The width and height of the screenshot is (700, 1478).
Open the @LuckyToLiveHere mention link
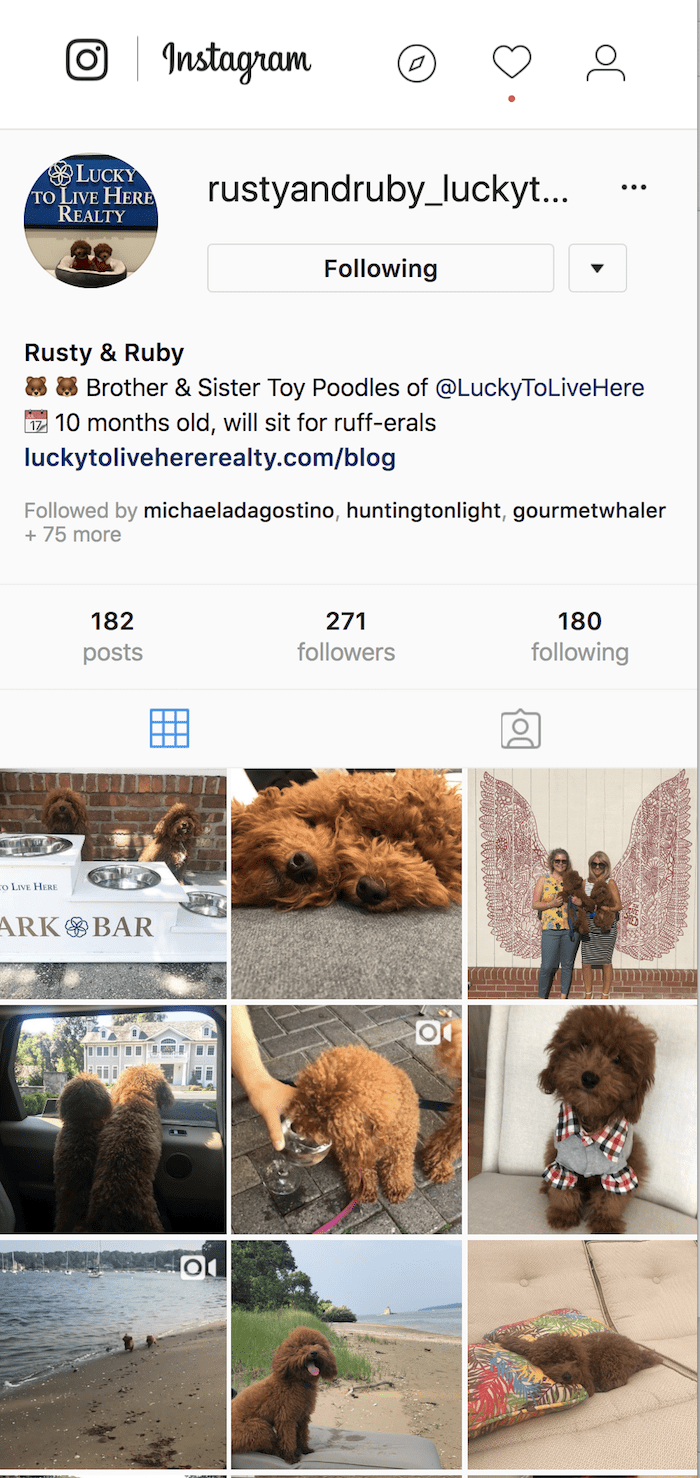(x=540, y=388)
